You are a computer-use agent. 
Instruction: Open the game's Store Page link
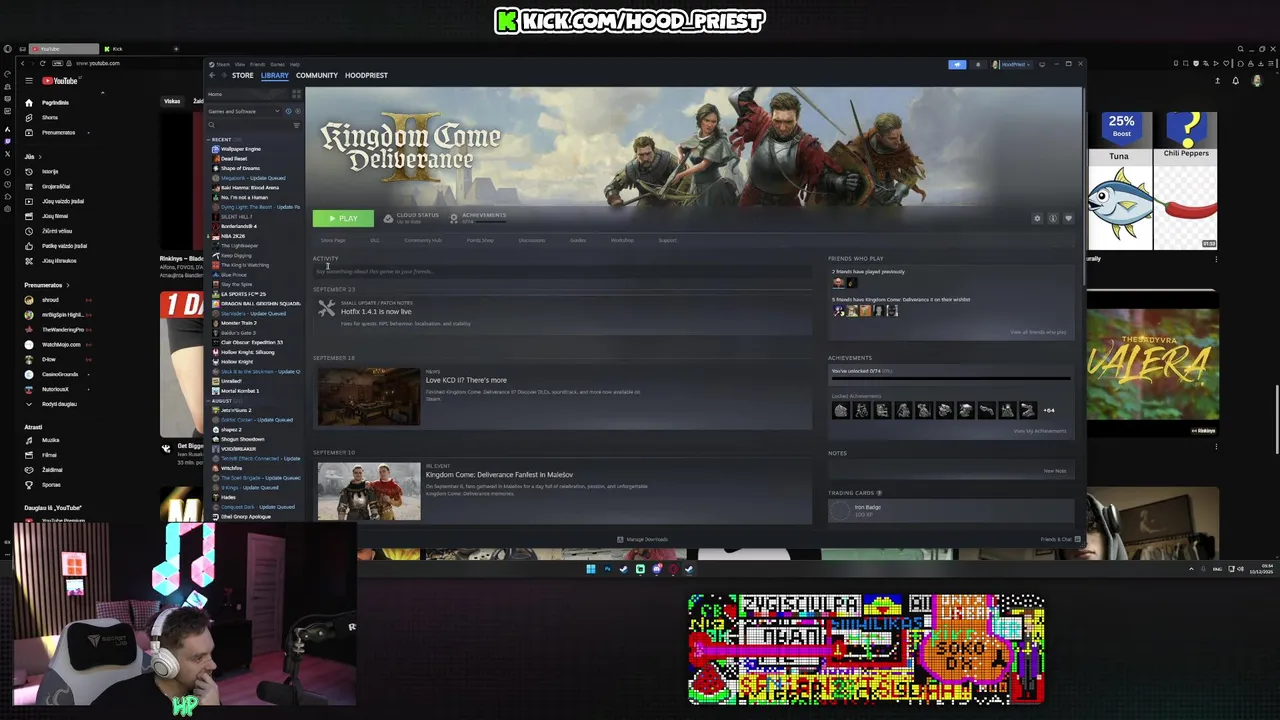[333, 240]
